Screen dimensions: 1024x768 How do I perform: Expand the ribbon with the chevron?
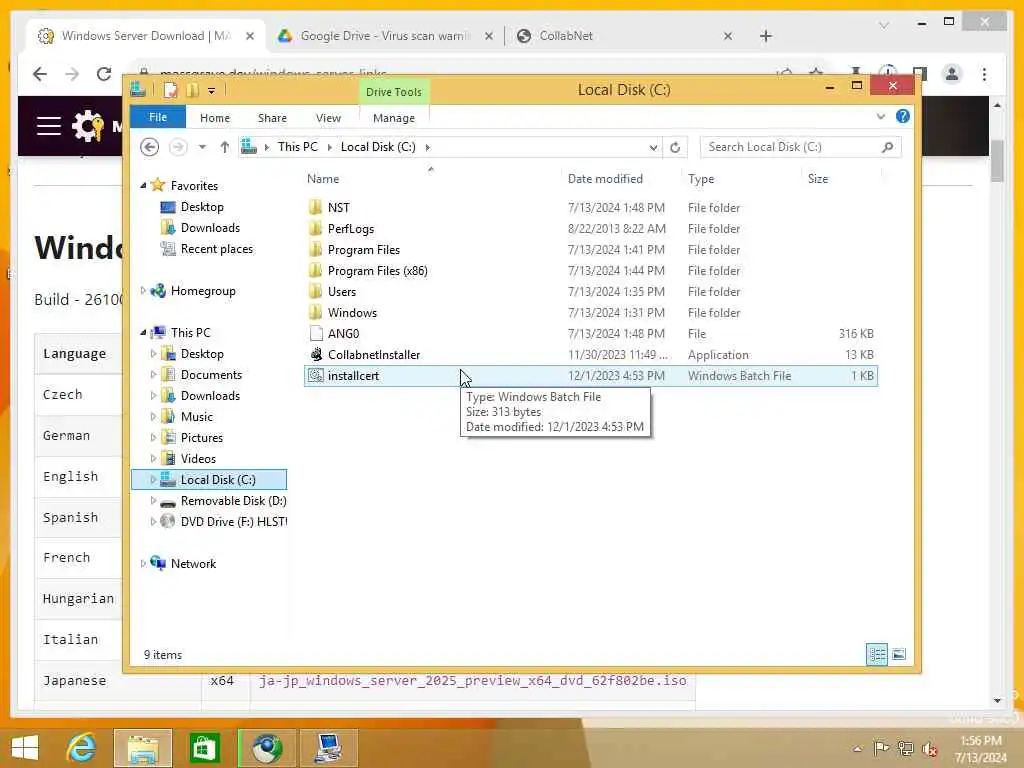pyautogui.click(x=880, y=117)
